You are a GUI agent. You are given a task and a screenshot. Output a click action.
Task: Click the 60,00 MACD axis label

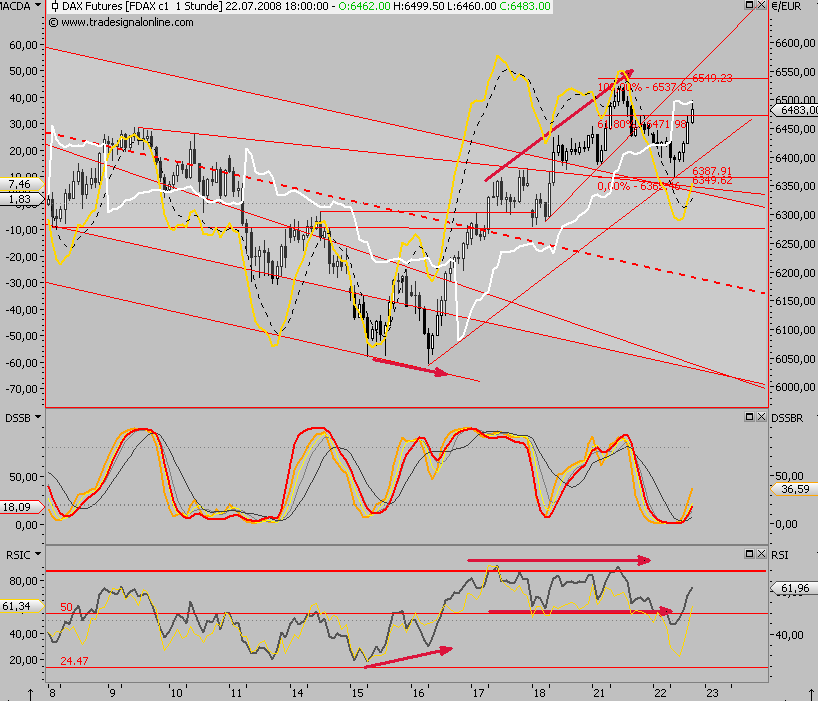click(24, 45)
